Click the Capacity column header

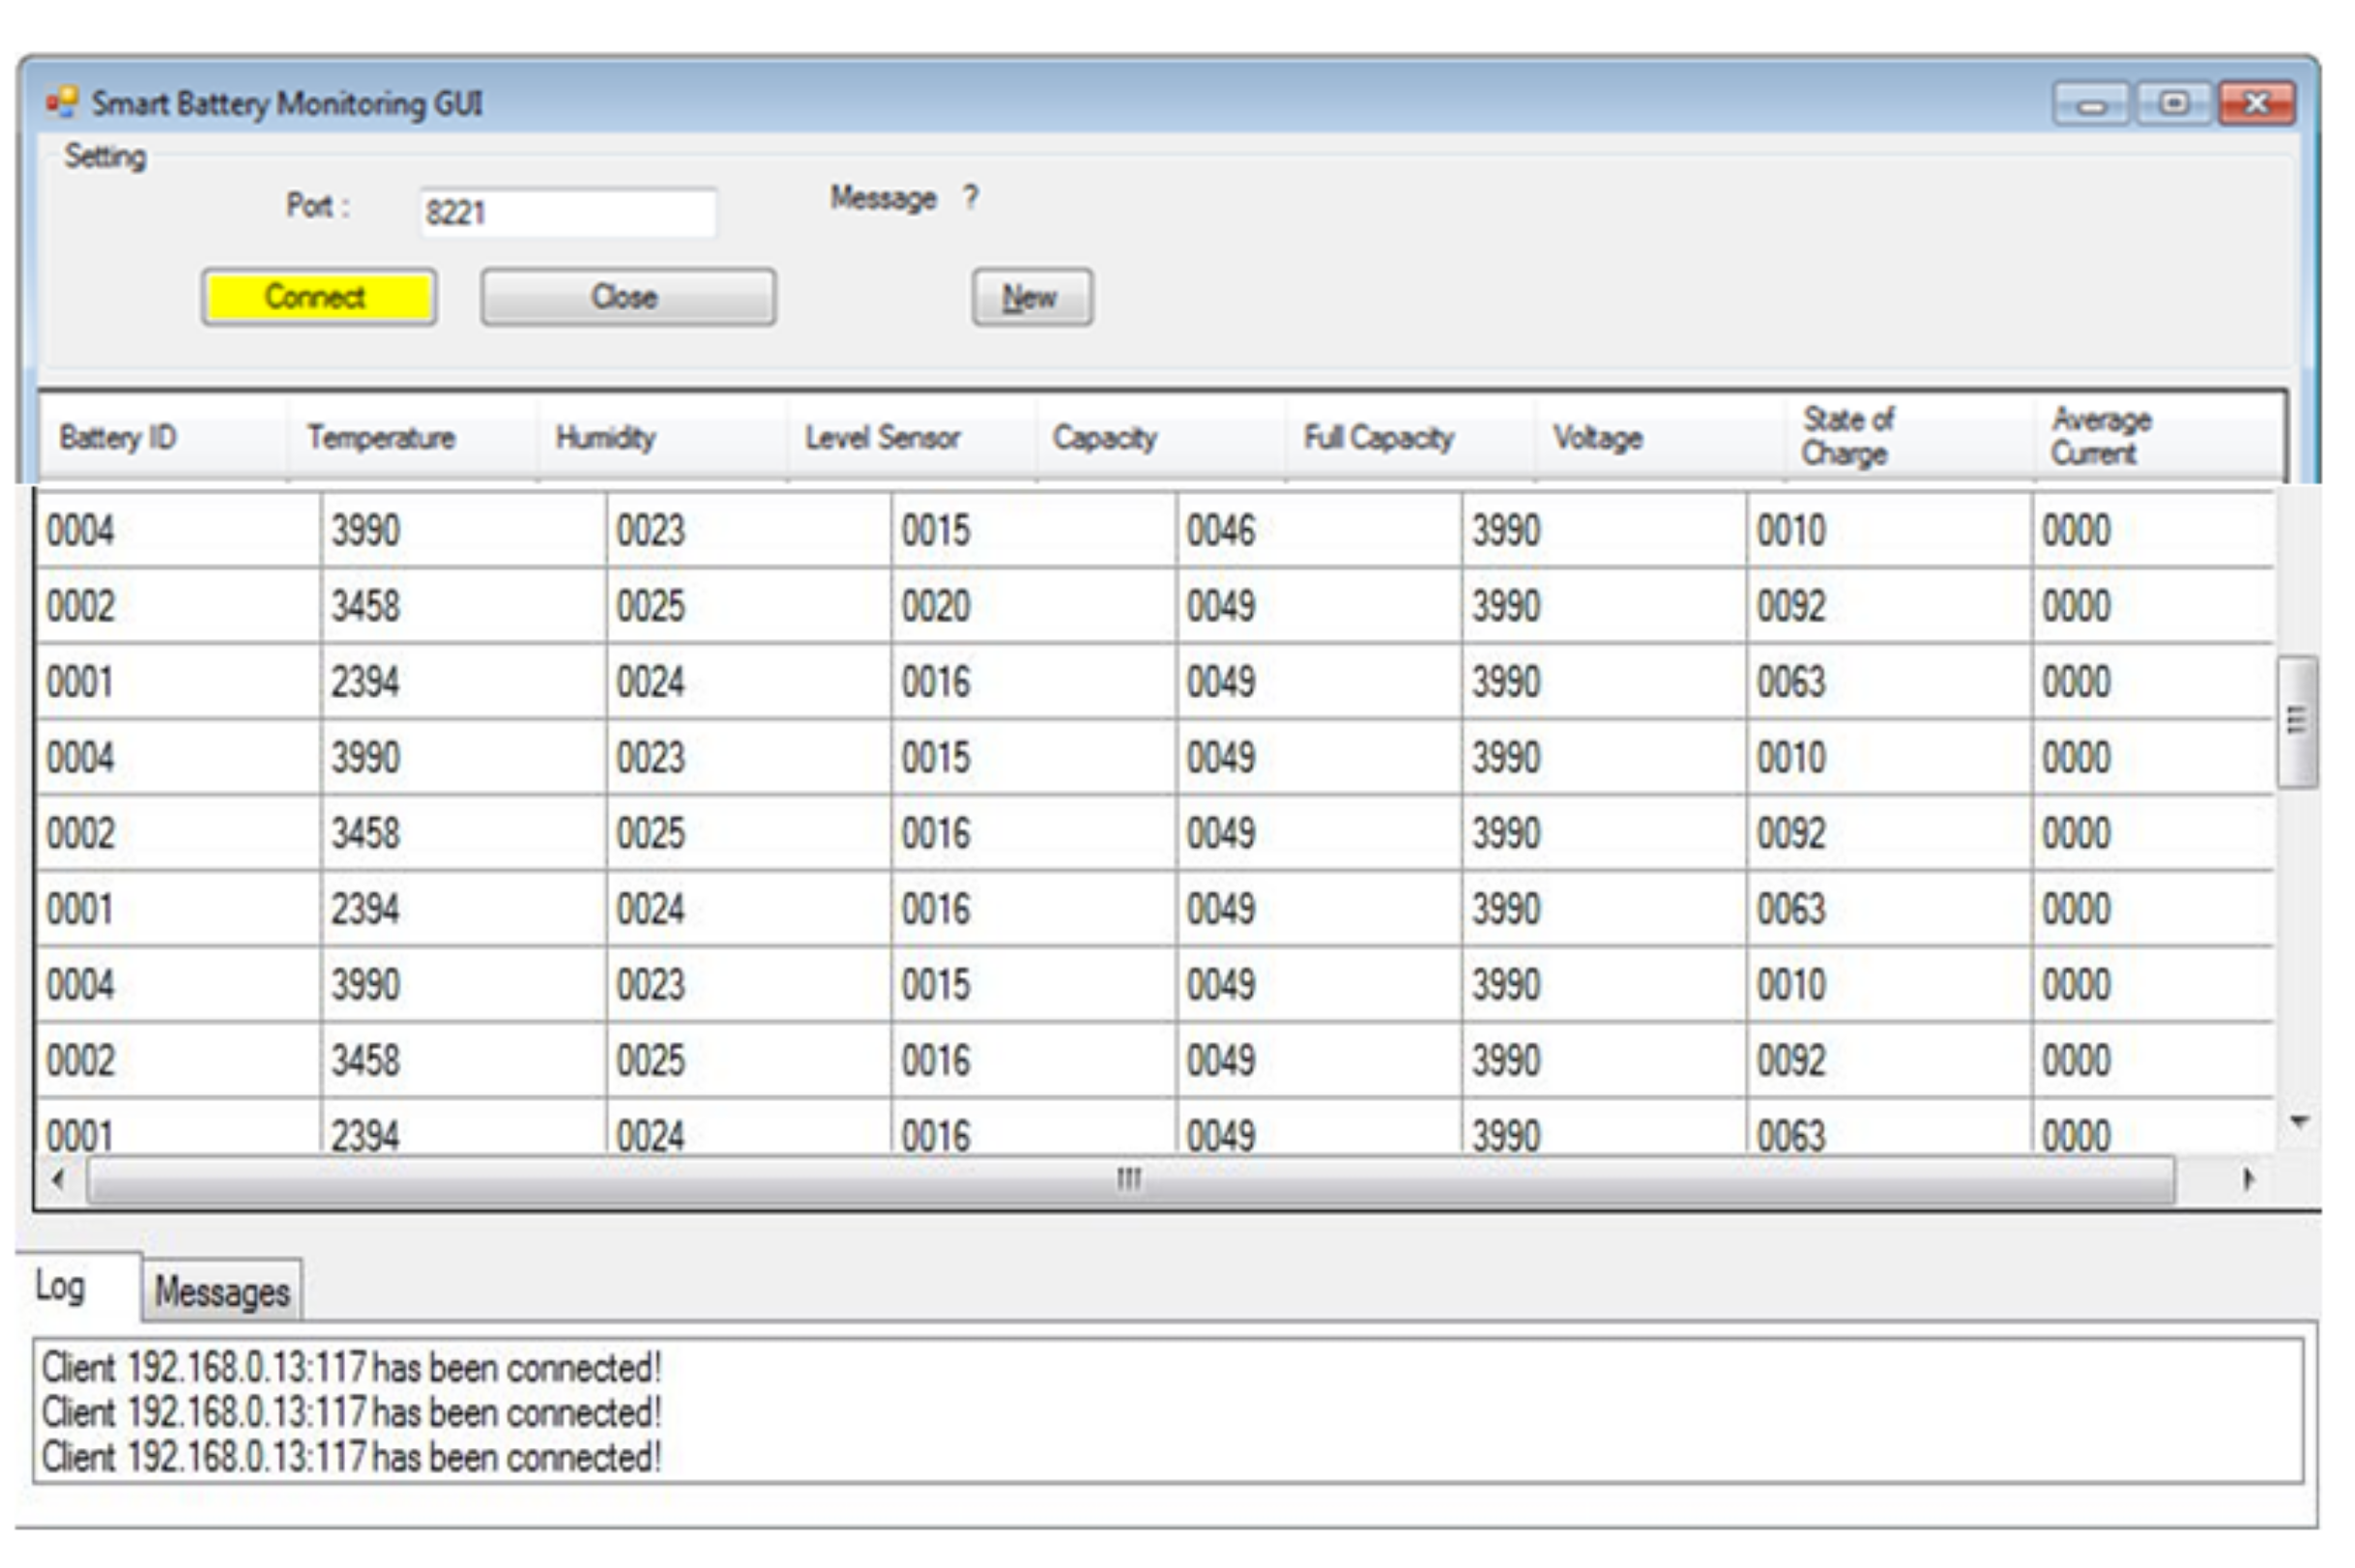(x=1160, y=438)
